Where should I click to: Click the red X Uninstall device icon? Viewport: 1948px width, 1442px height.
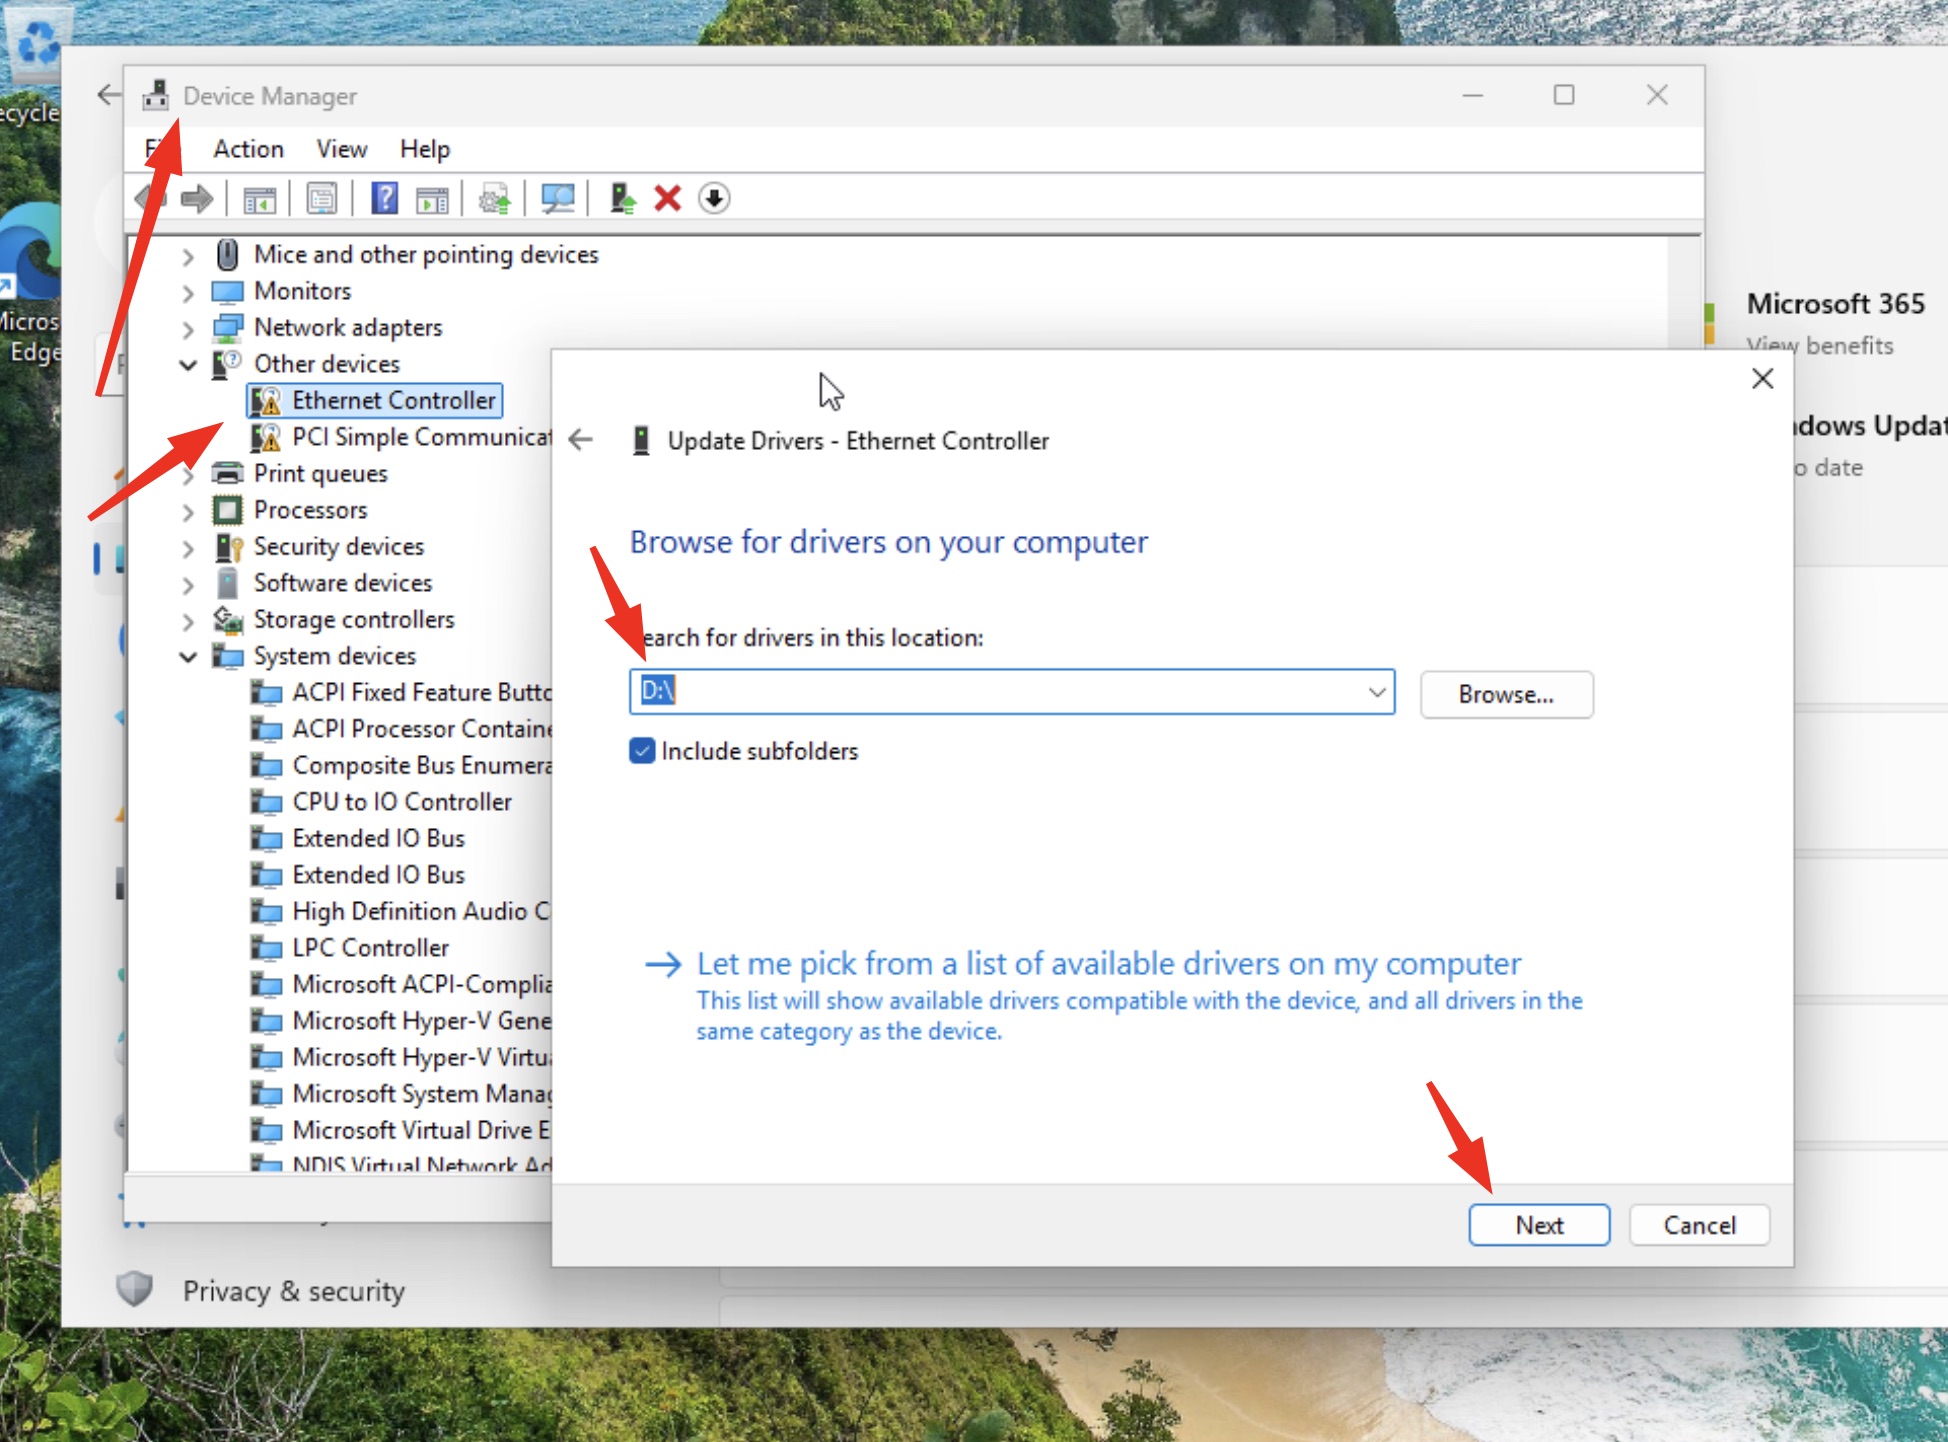[667, 199]
